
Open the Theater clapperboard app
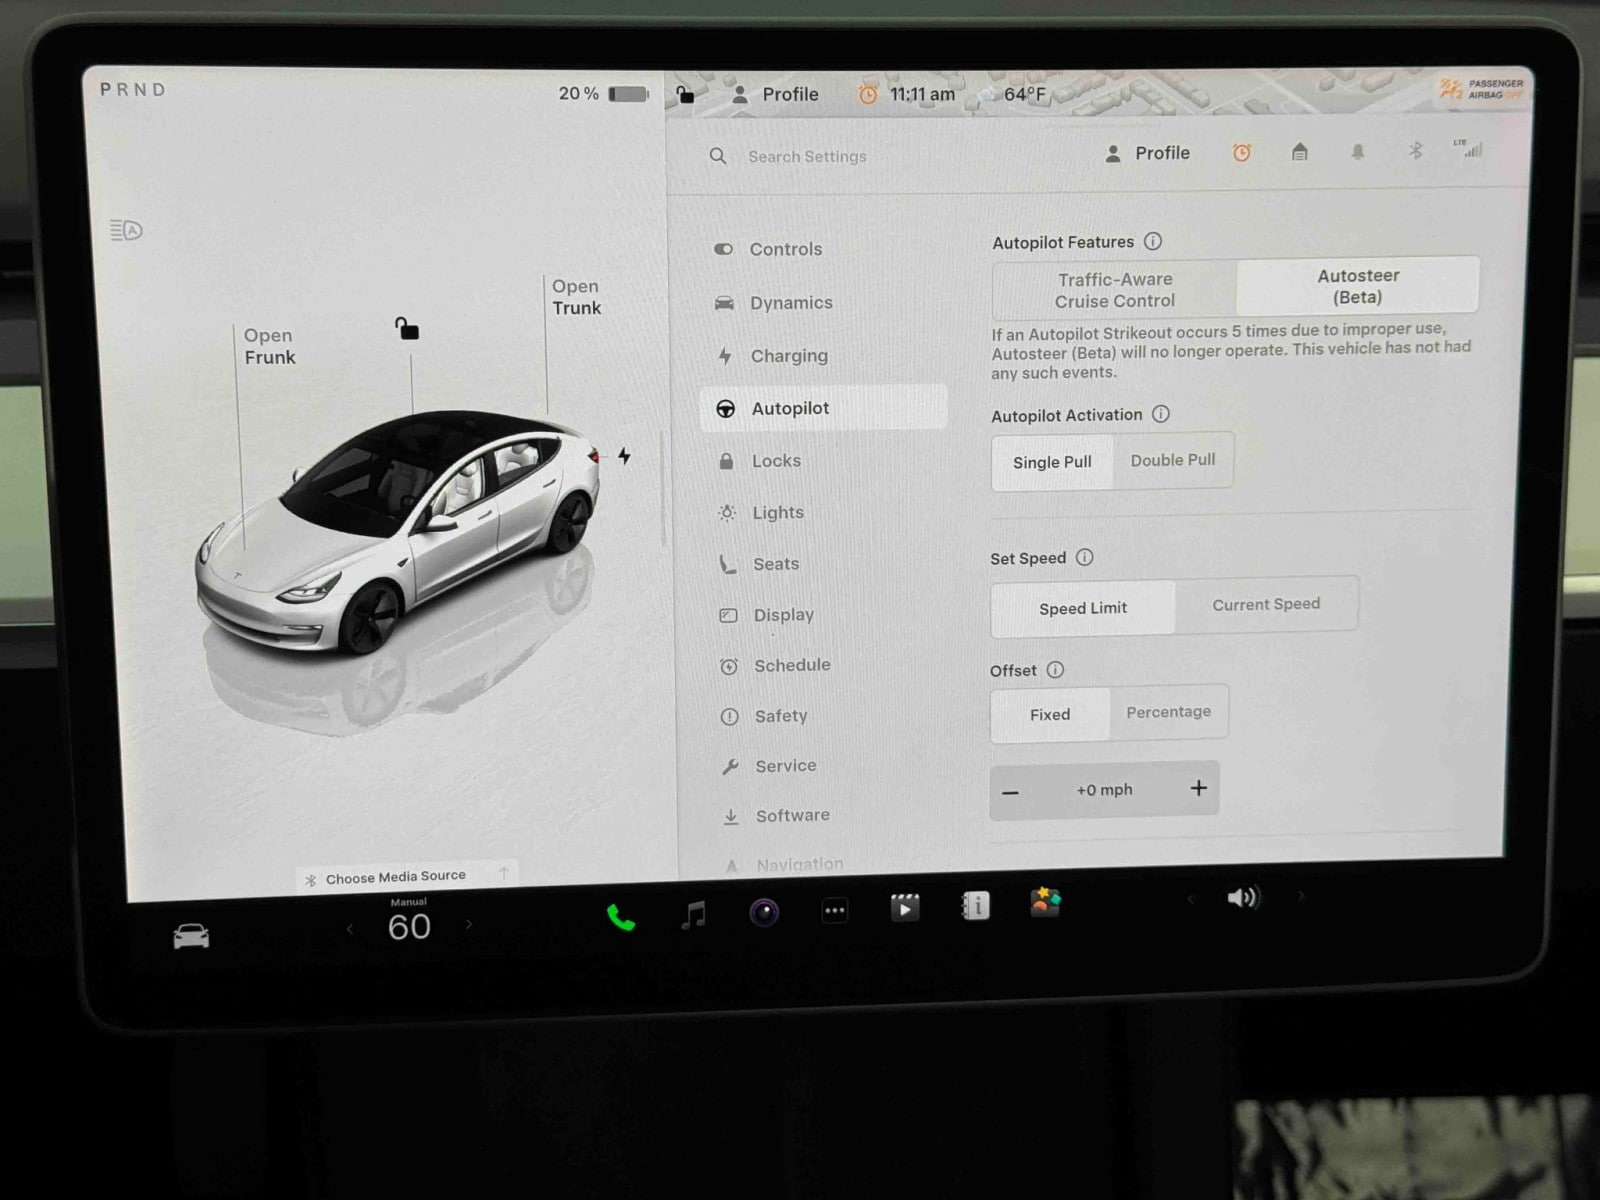[x=904, y=908]
